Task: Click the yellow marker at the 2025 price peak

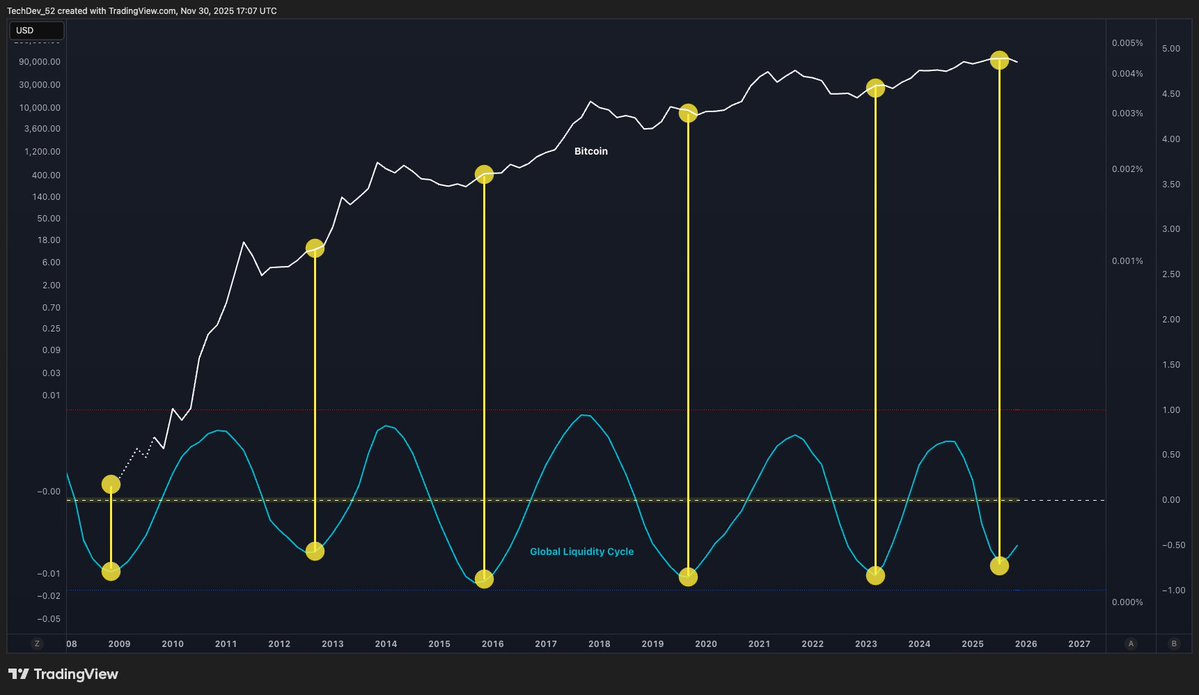Action: click(999, 60)
